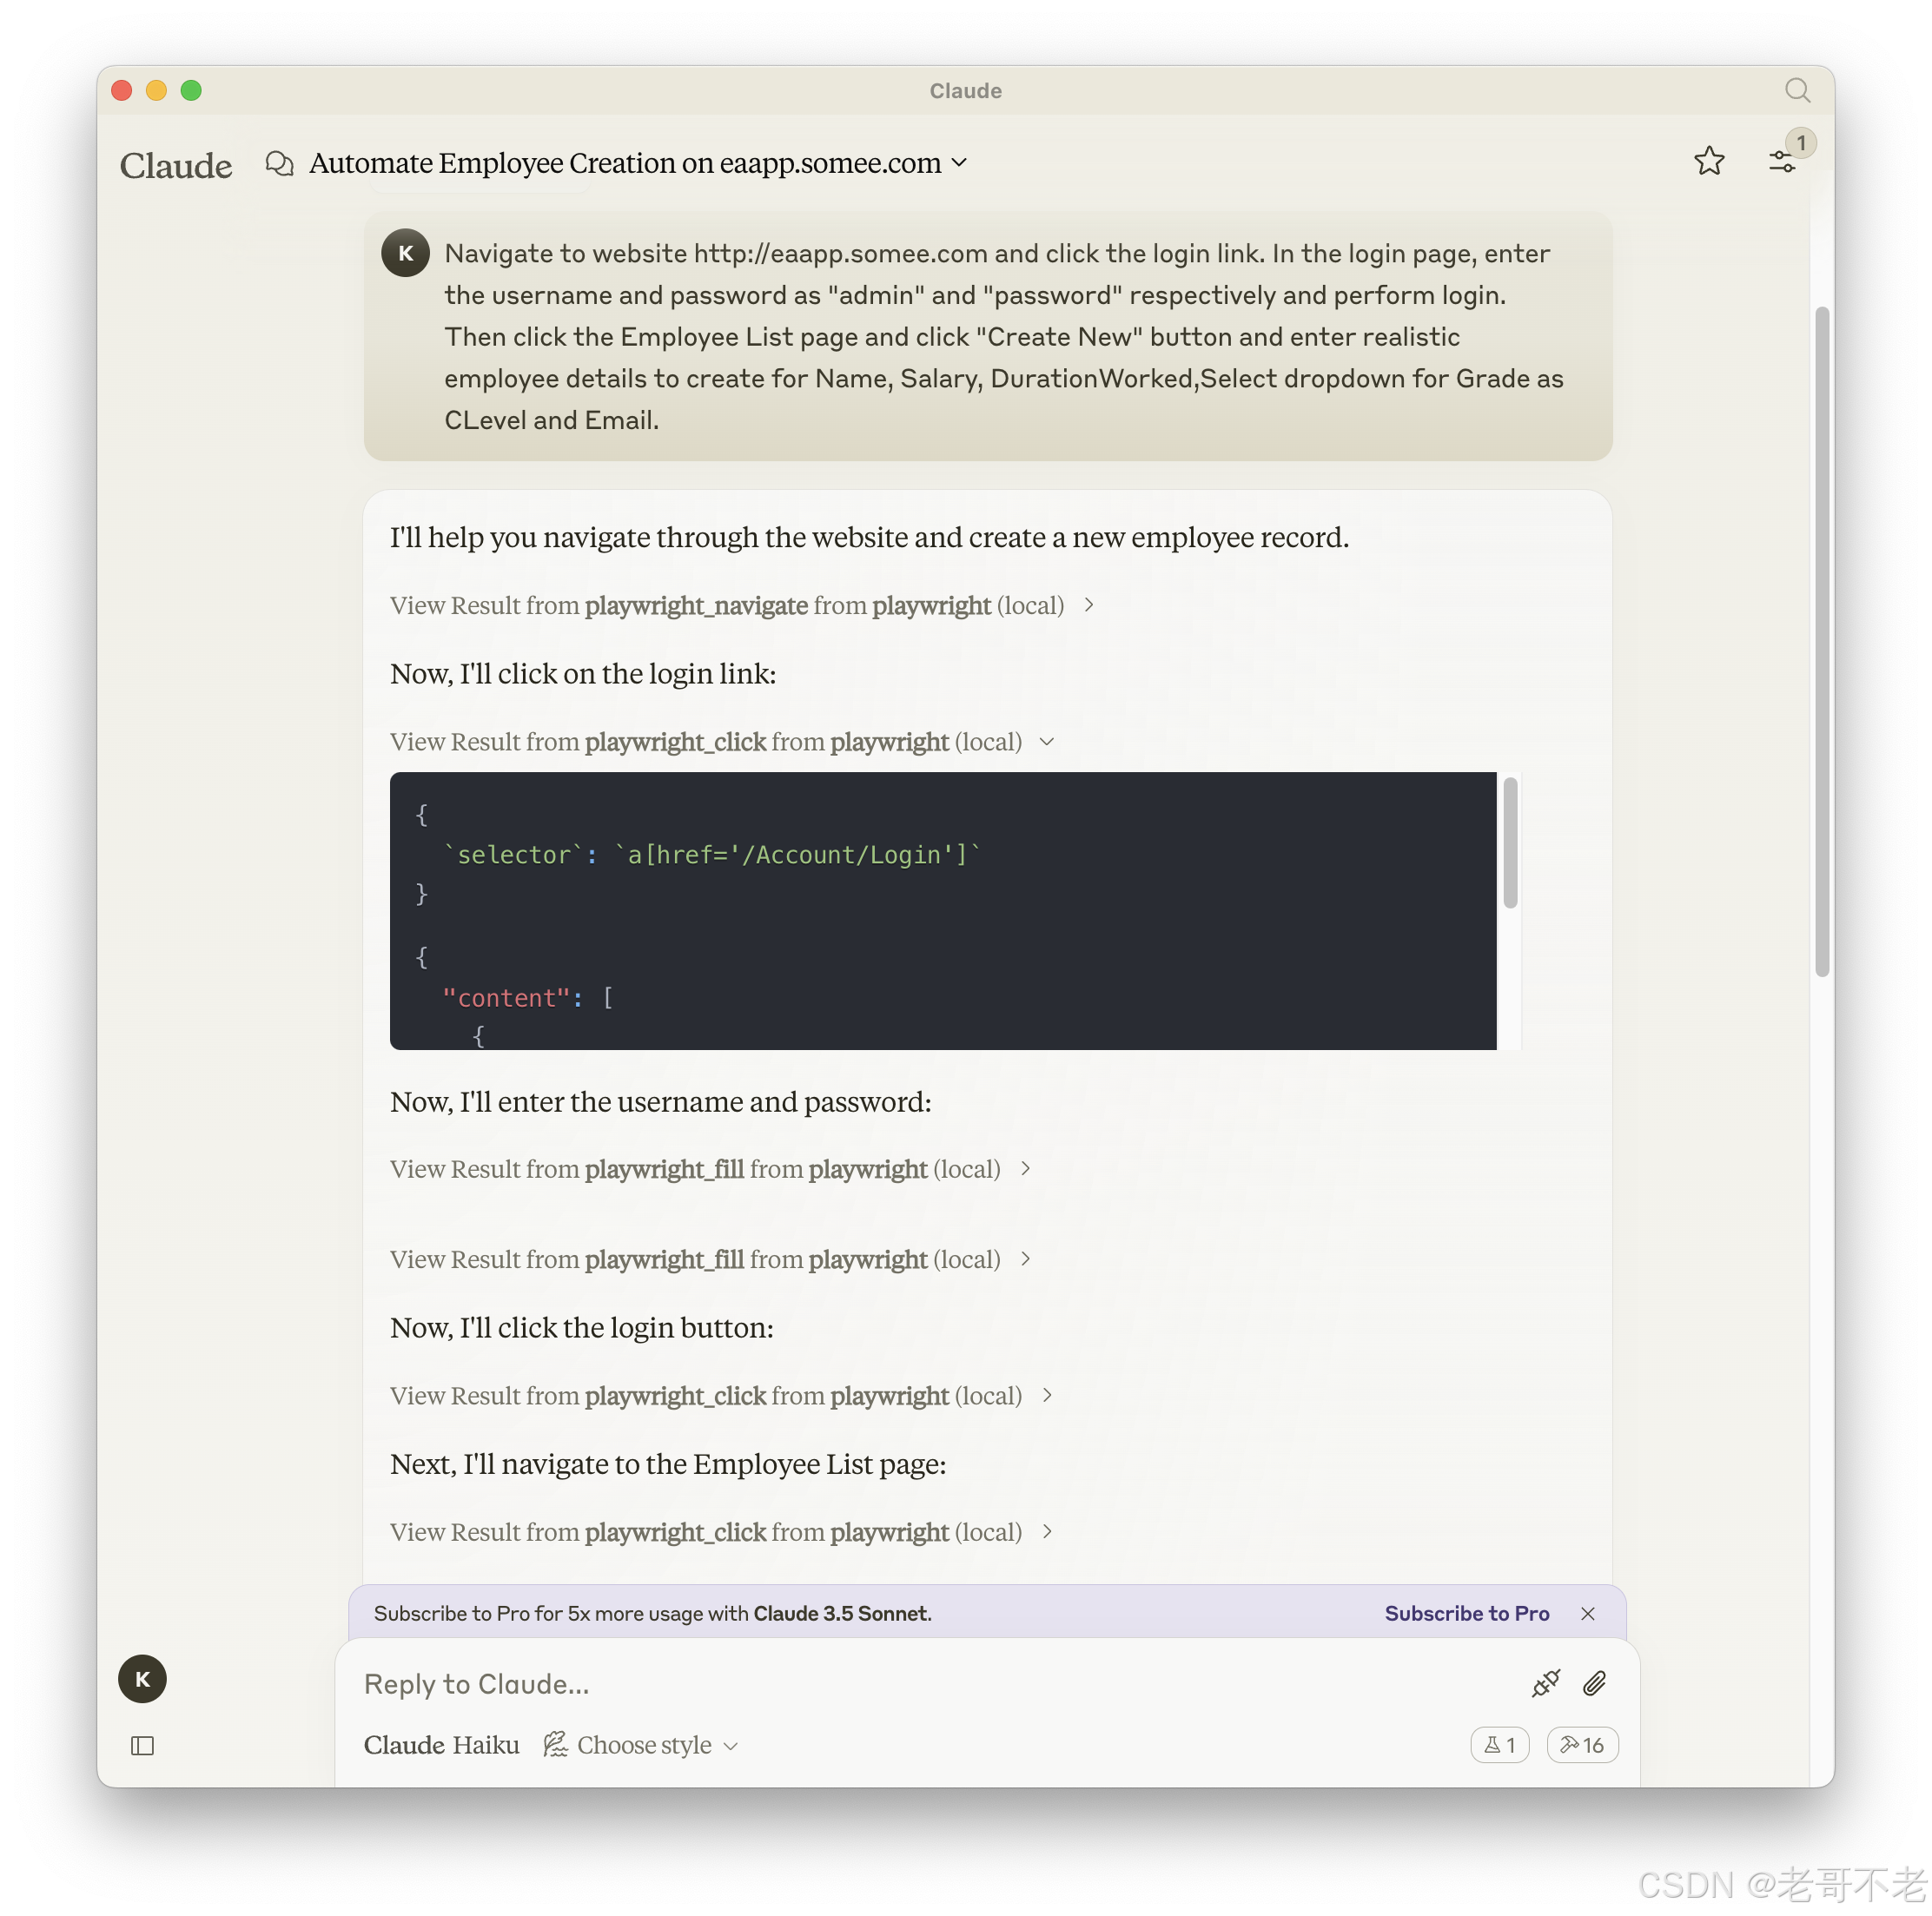Click the paperclip attach file icon
Viewport: 1932px width, 1916px height.
pos(1594,1683)
